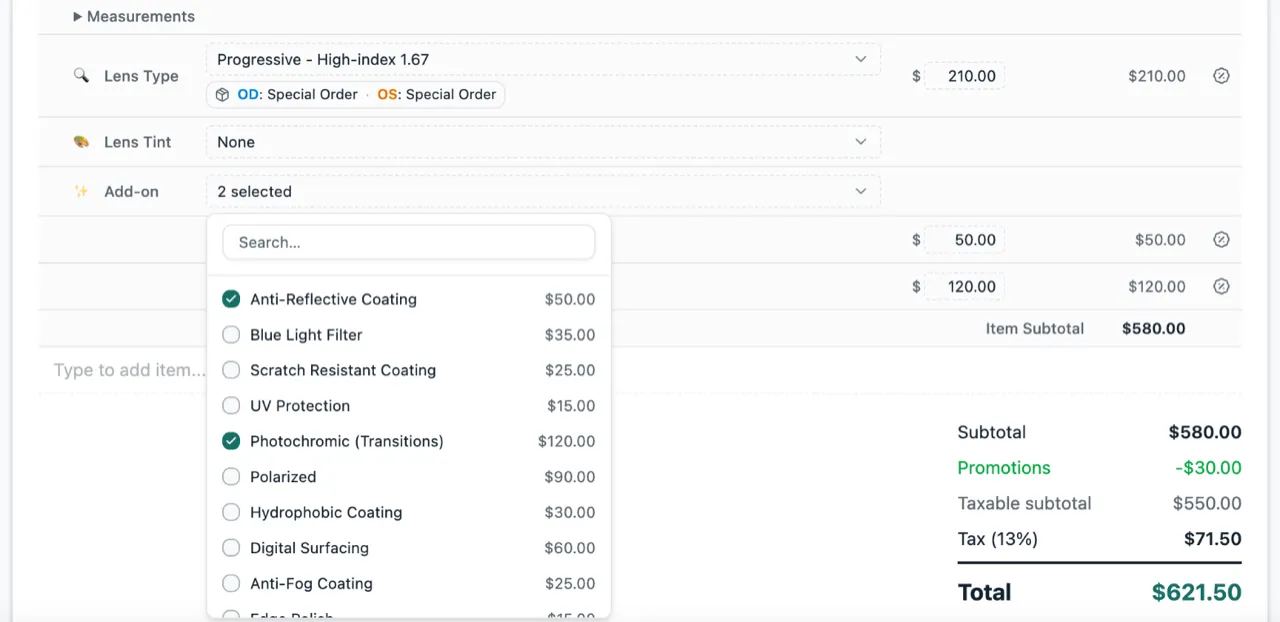Click the box icon in the Special Order badge
Viewport: 1280px width, 622px height.
pos(223,94)
